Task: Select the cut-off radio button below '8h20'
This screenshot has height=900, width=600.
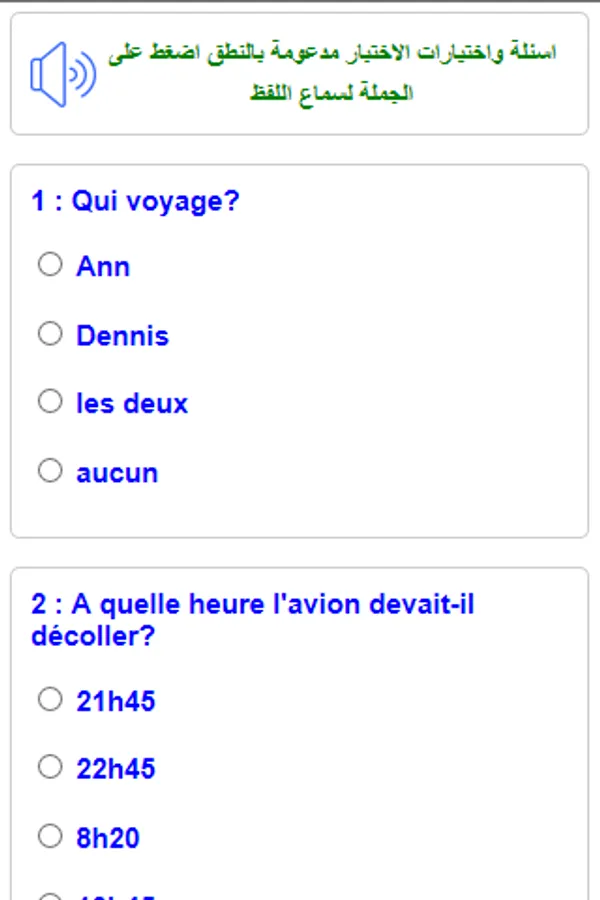Action: [x=50, y=896]
